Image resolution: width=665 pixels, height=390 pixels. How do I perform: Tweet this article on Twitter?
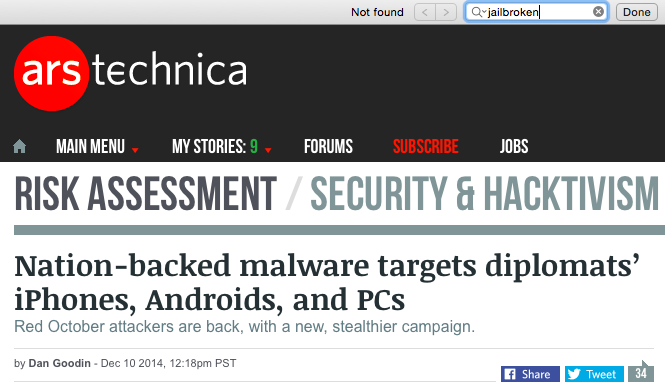(594, 374)
